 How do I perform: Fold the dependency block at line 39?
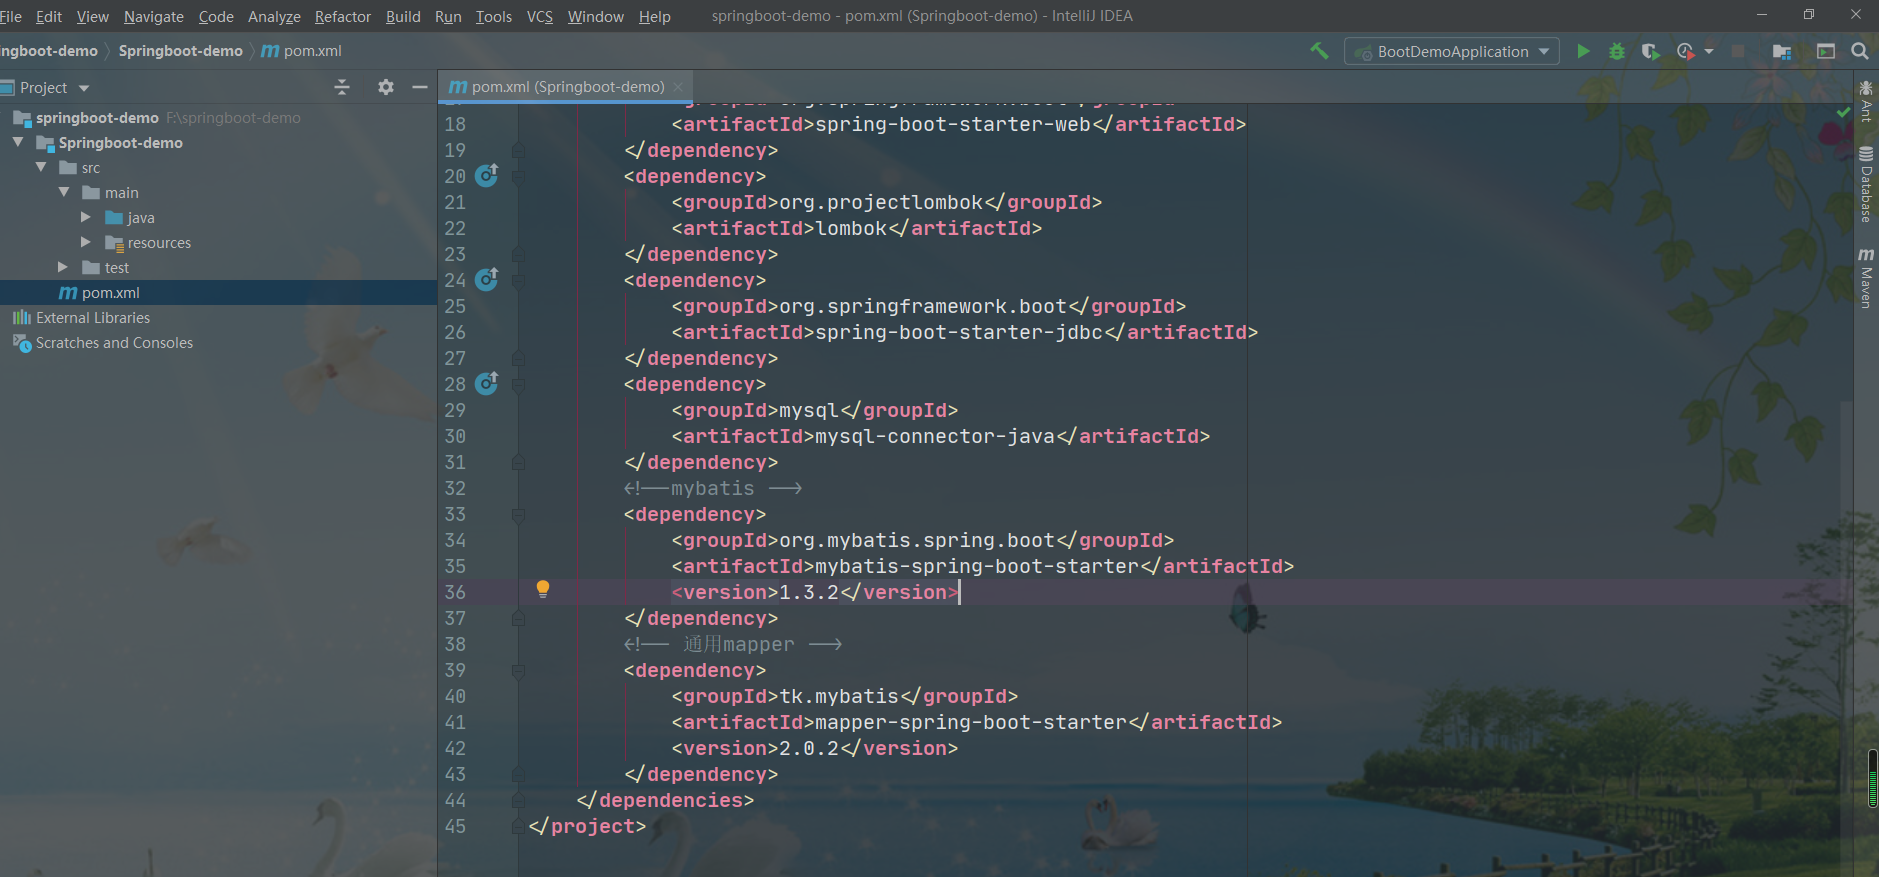coord(518,671)
